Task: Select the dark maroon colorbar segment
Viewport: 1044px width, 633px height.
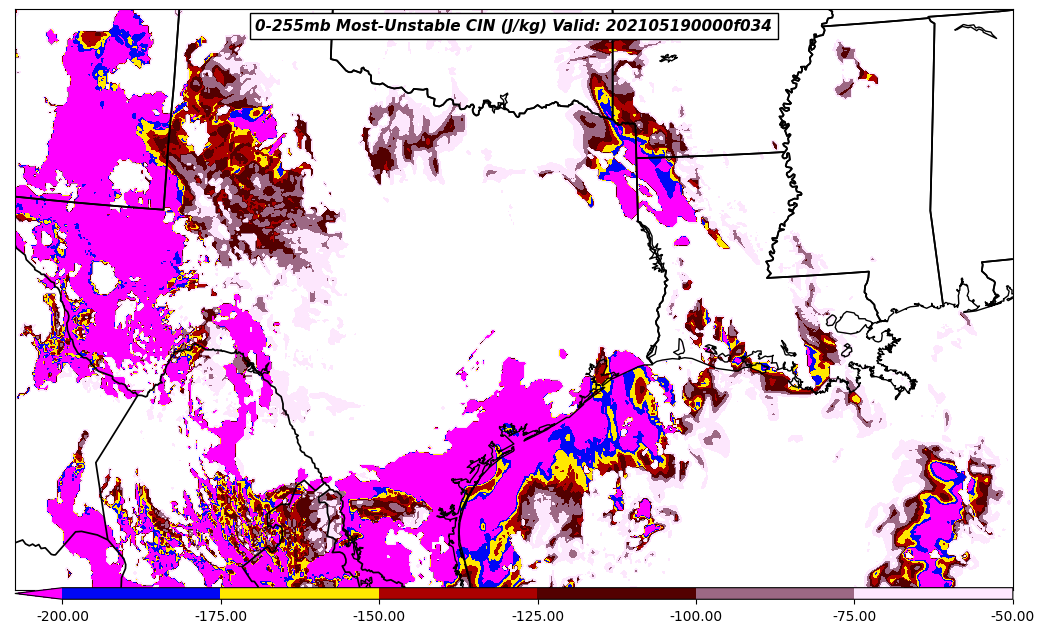Action: (x=617, y=593)
